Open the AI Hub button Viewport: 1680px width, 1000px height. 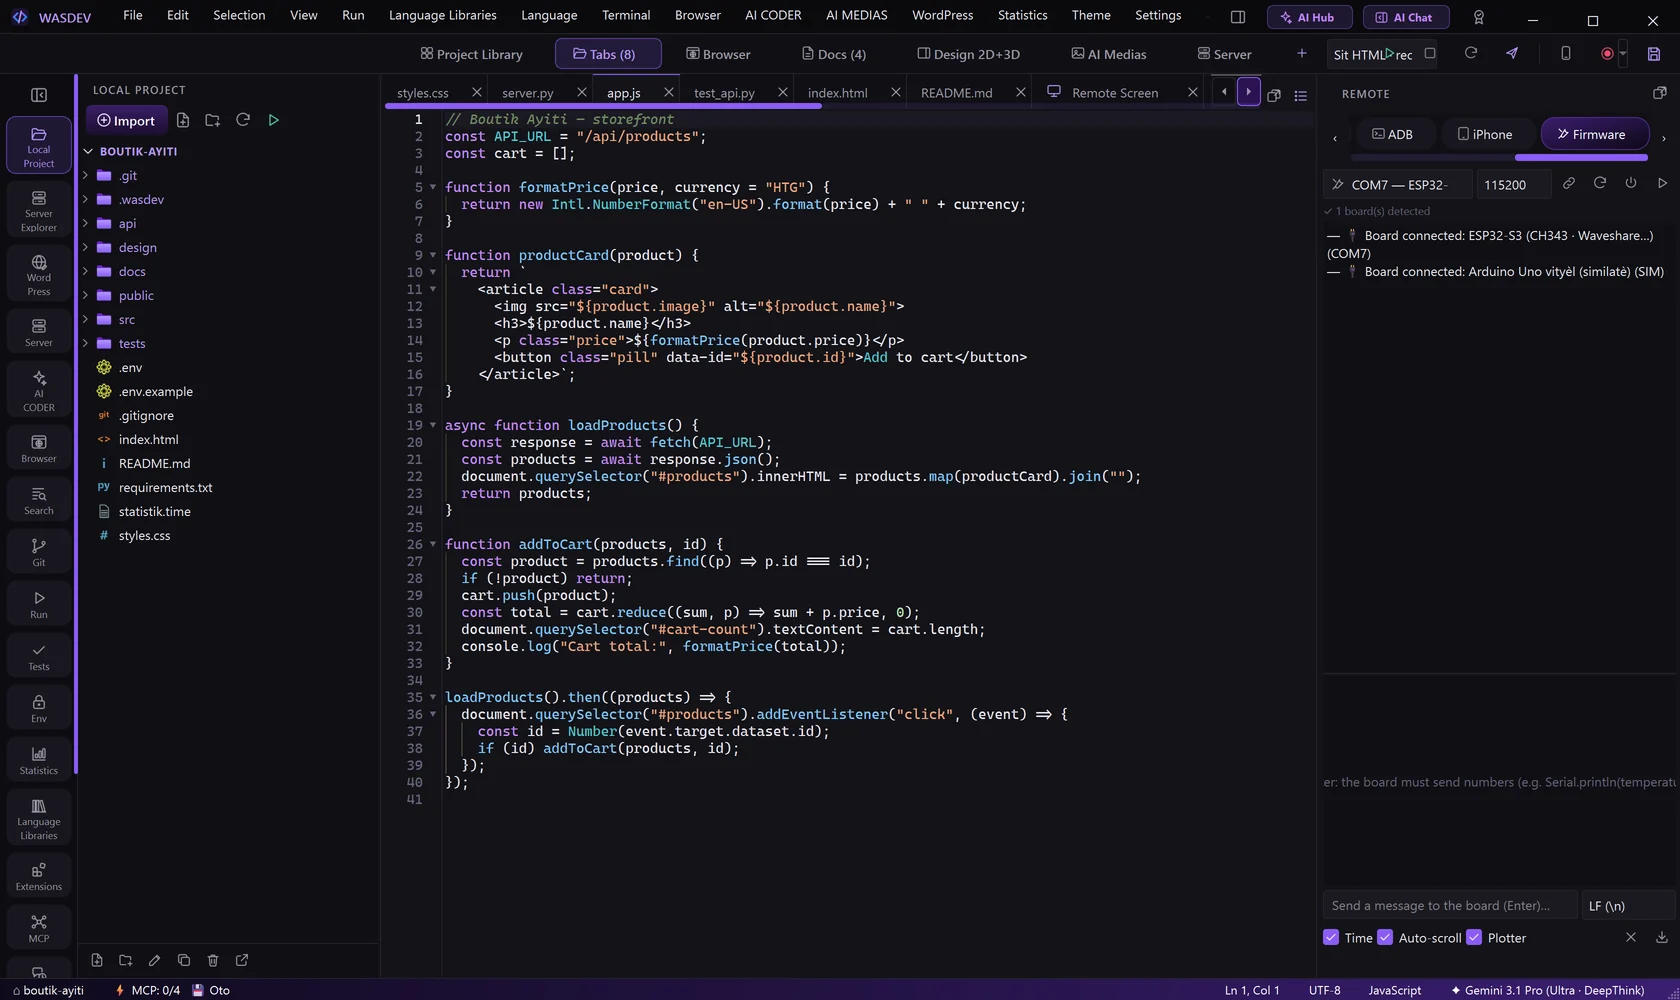(x=1309, y=17)
